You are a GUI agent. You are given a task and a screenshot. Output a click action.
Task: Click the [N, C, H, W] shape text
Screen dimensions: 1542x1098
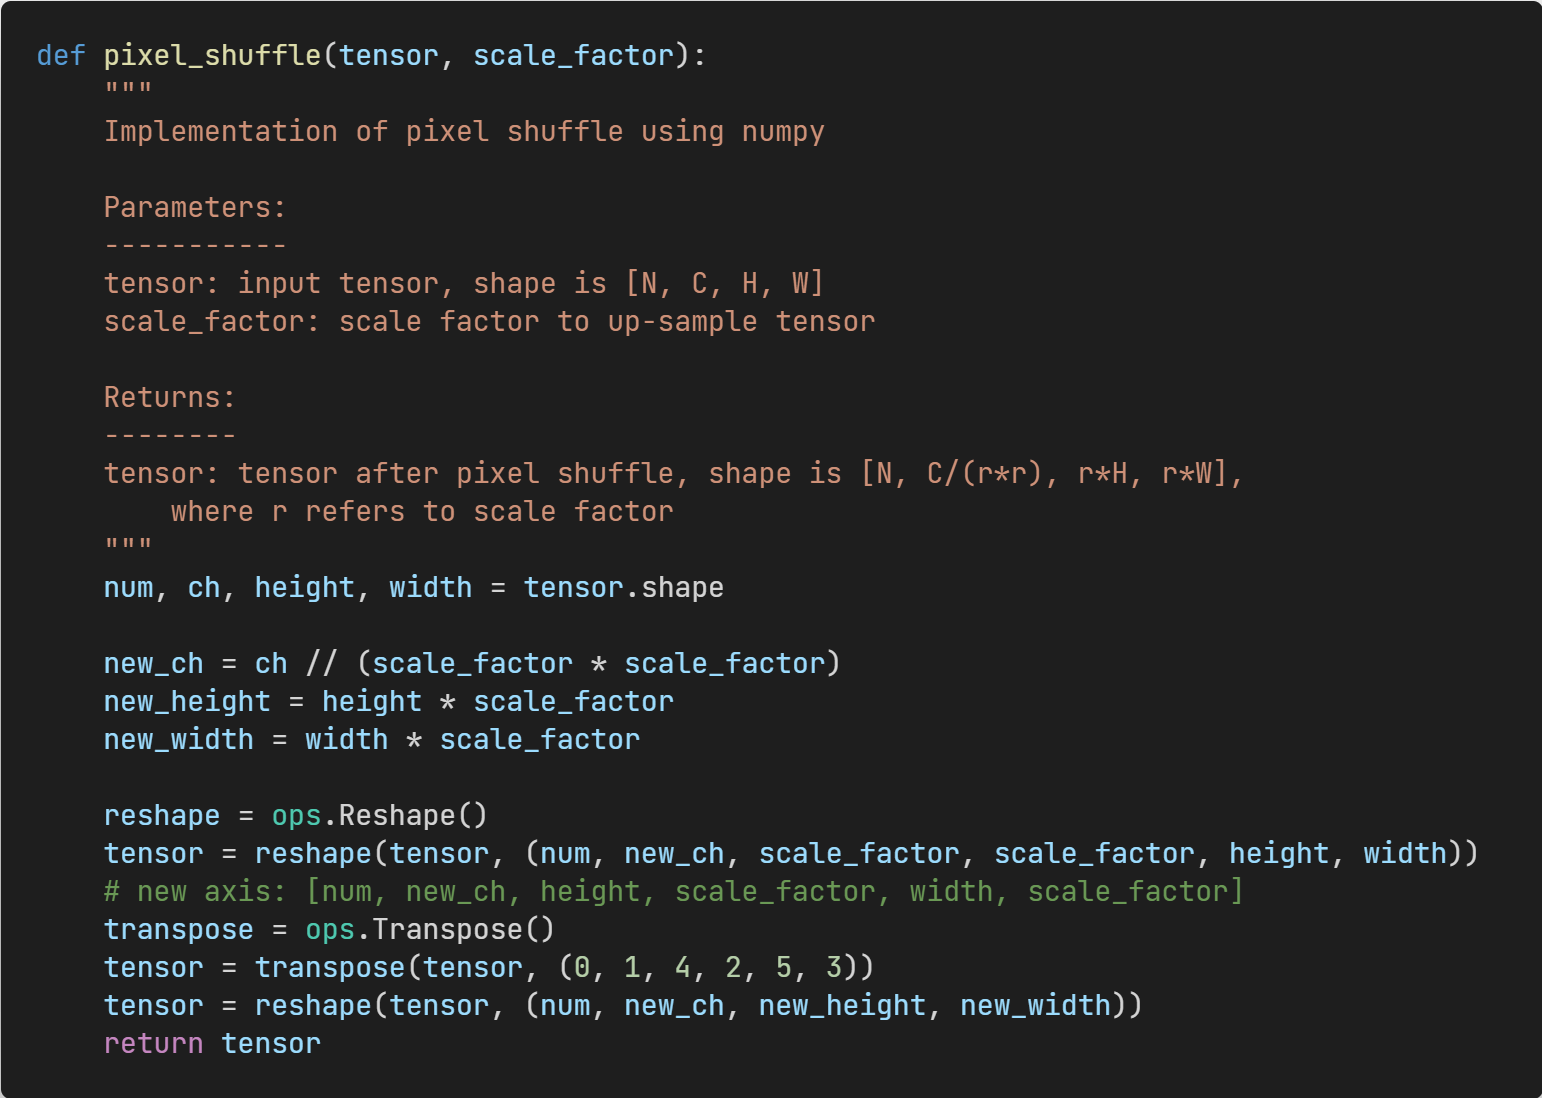point(724,283)
